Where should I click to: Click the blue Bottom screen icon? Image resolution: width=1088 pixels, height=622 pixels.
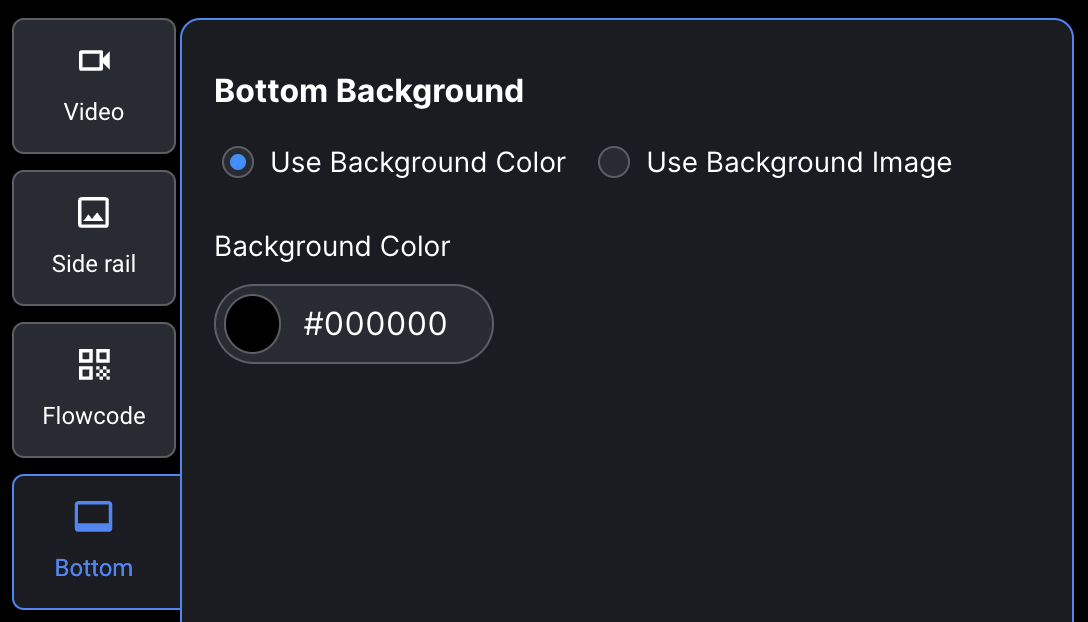click(x=94, y=516)
